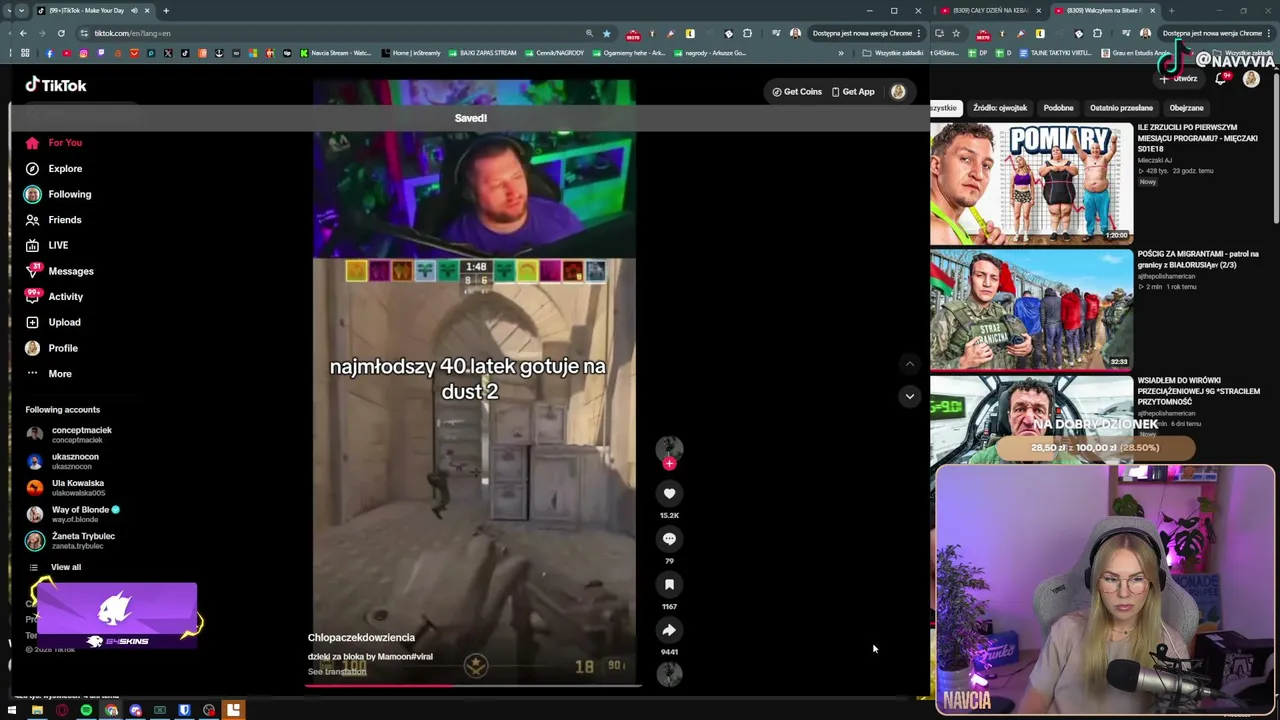This screenshot has width=1280, height=720.
Task: Open Chrome from the taskbar
Action: tap(111, 711)
